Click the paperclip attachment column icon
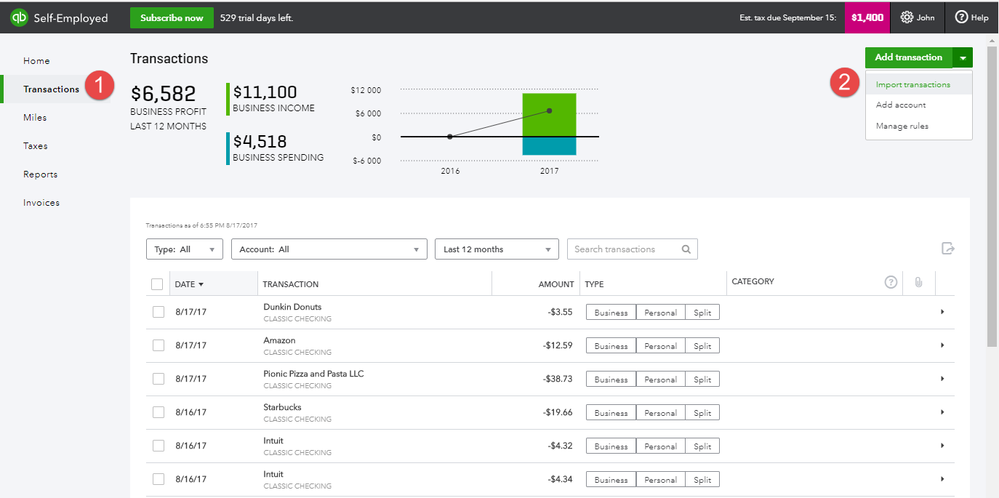999x498 pixels. [917, 283]
